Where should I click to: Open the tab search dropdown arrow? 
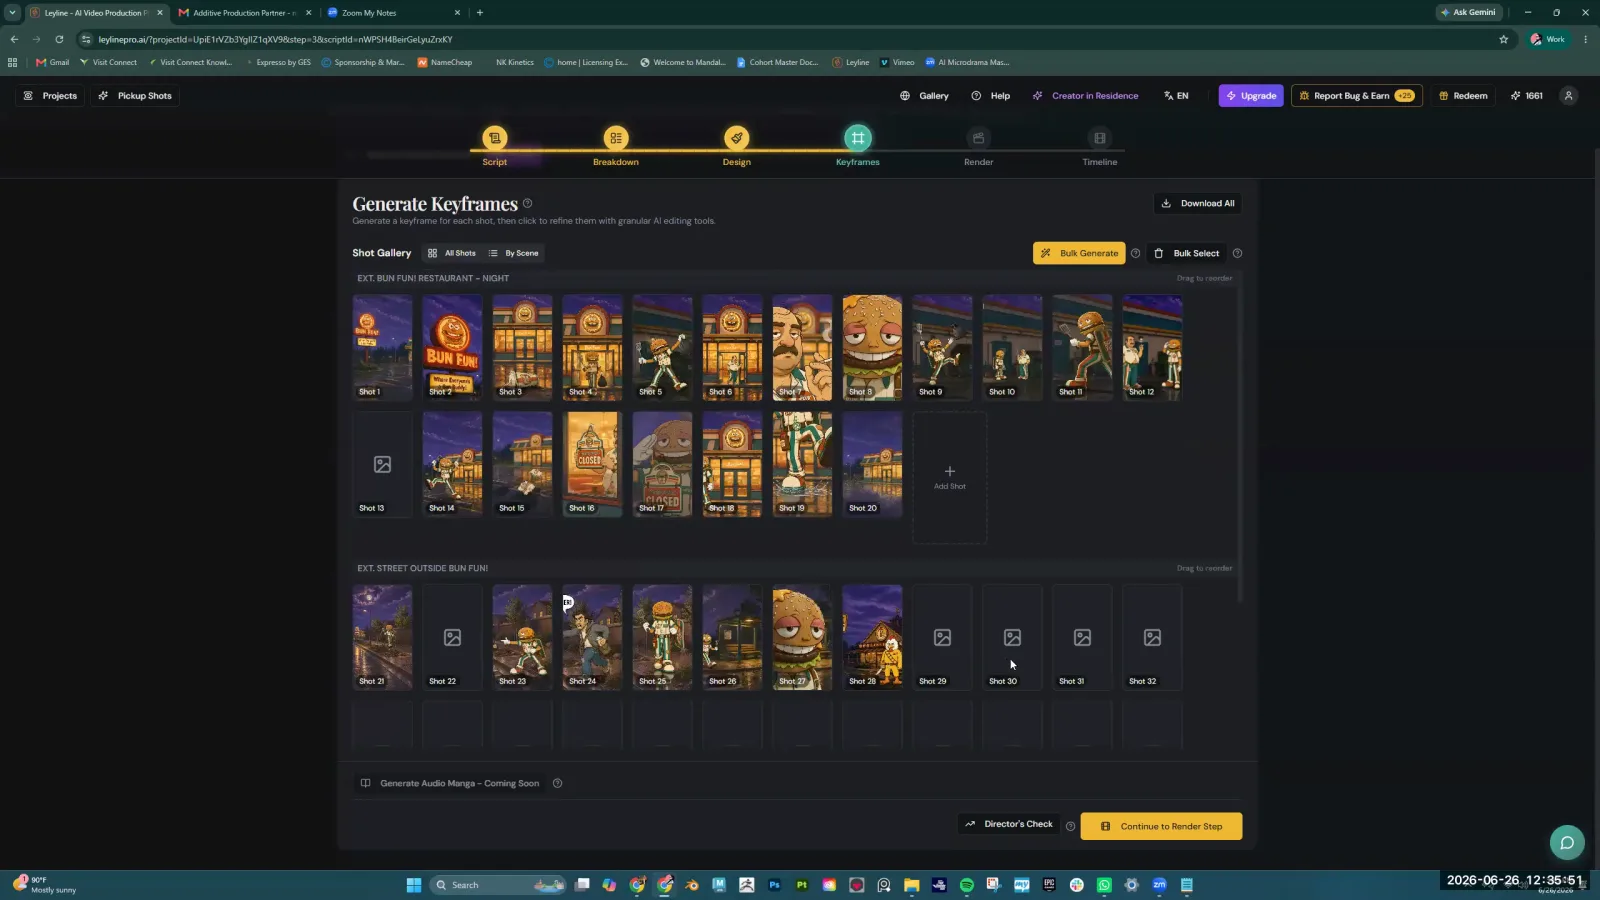click(12, 12)
